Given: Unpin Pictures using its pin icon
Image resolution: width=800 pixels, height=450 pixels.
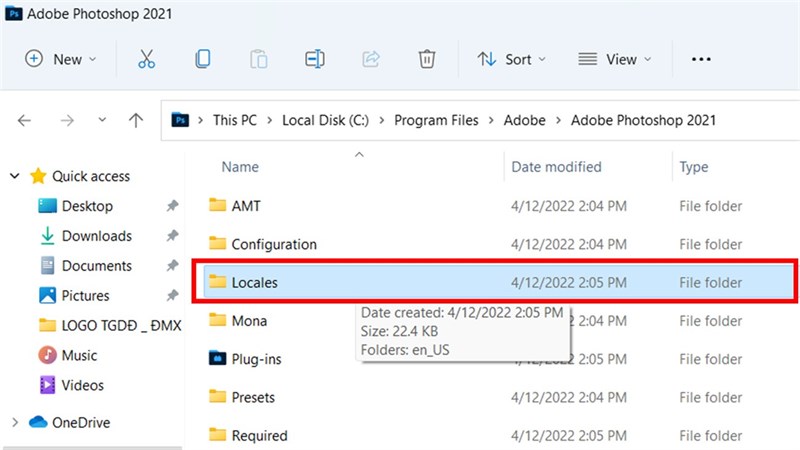Looking at the screenshot, I should click(172, 295).
